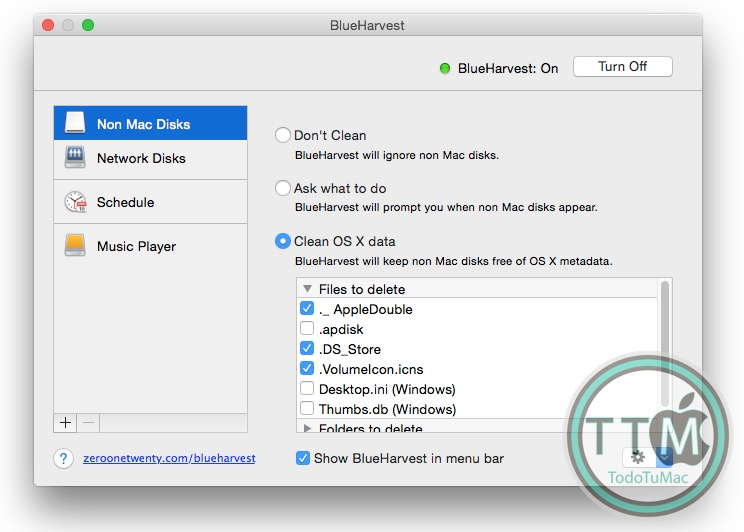The image size is (744, 532).
Task: Click the Turn Off button
Action: [623, 66]
